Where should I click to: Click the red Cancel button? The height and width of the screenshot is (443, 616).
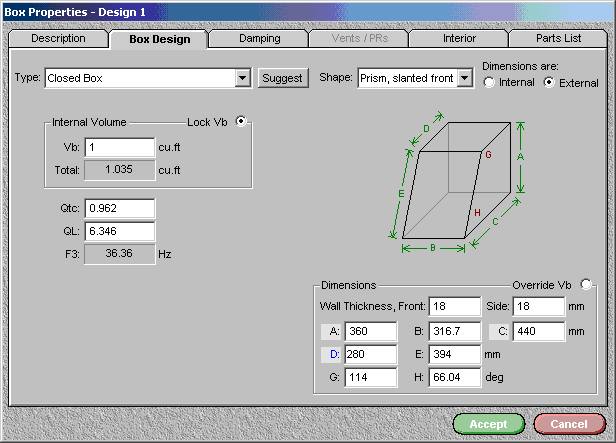pyautogui.click(x=569, y=424)
